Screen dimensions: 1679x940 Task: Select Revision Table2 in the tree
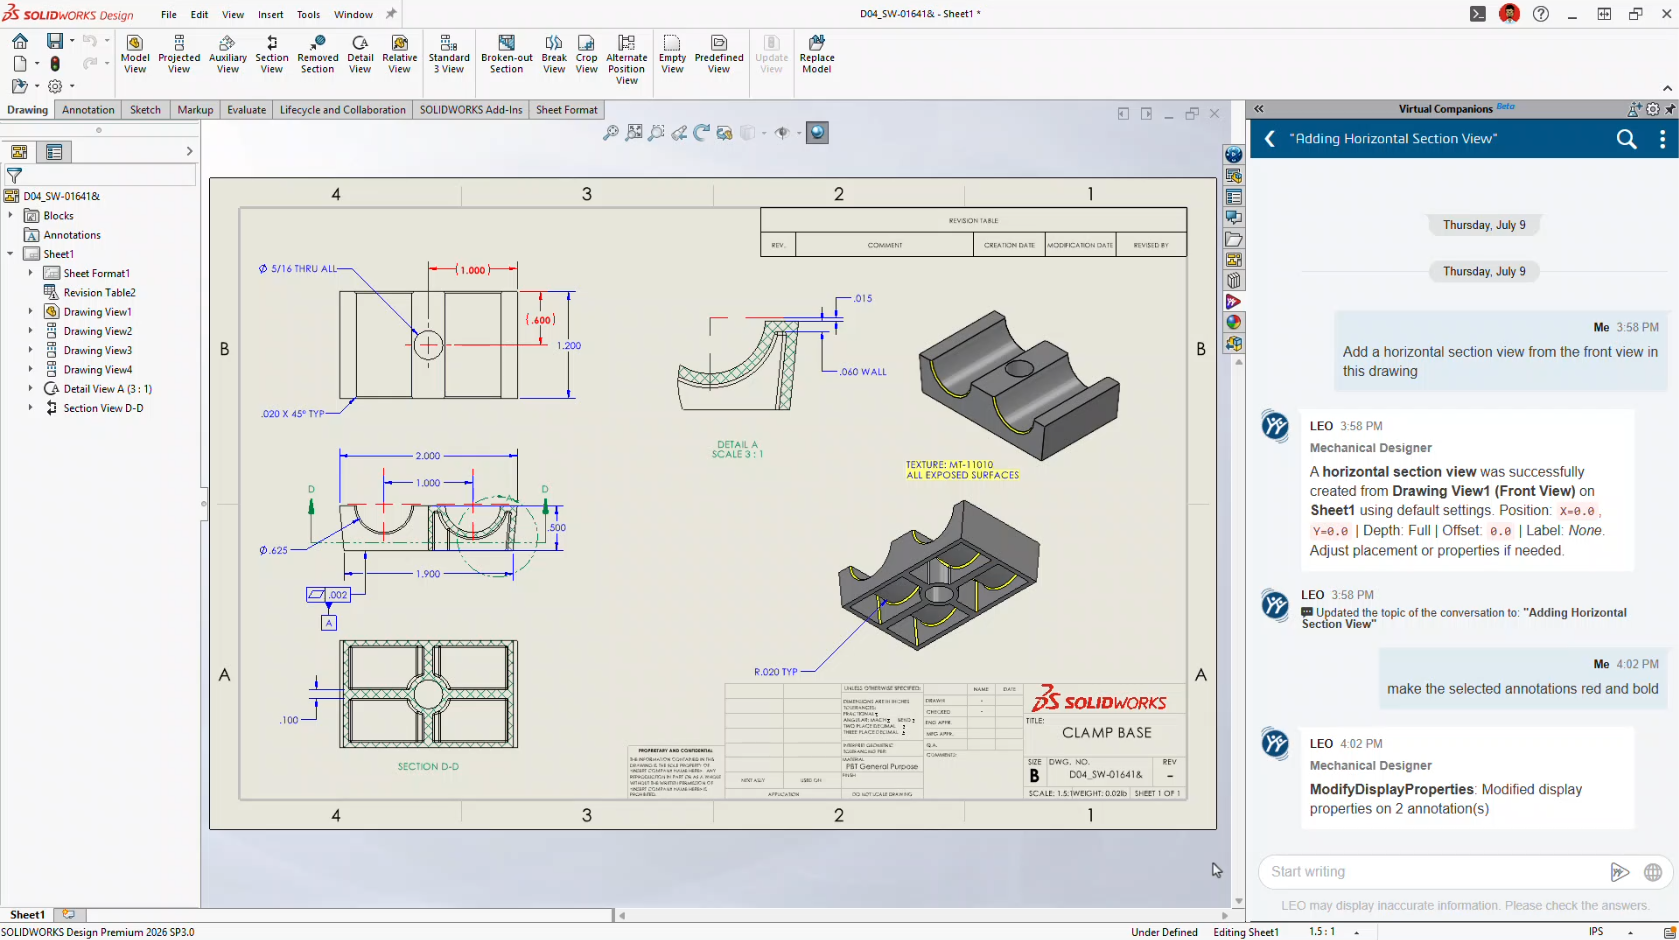click(x=99, y=293)
